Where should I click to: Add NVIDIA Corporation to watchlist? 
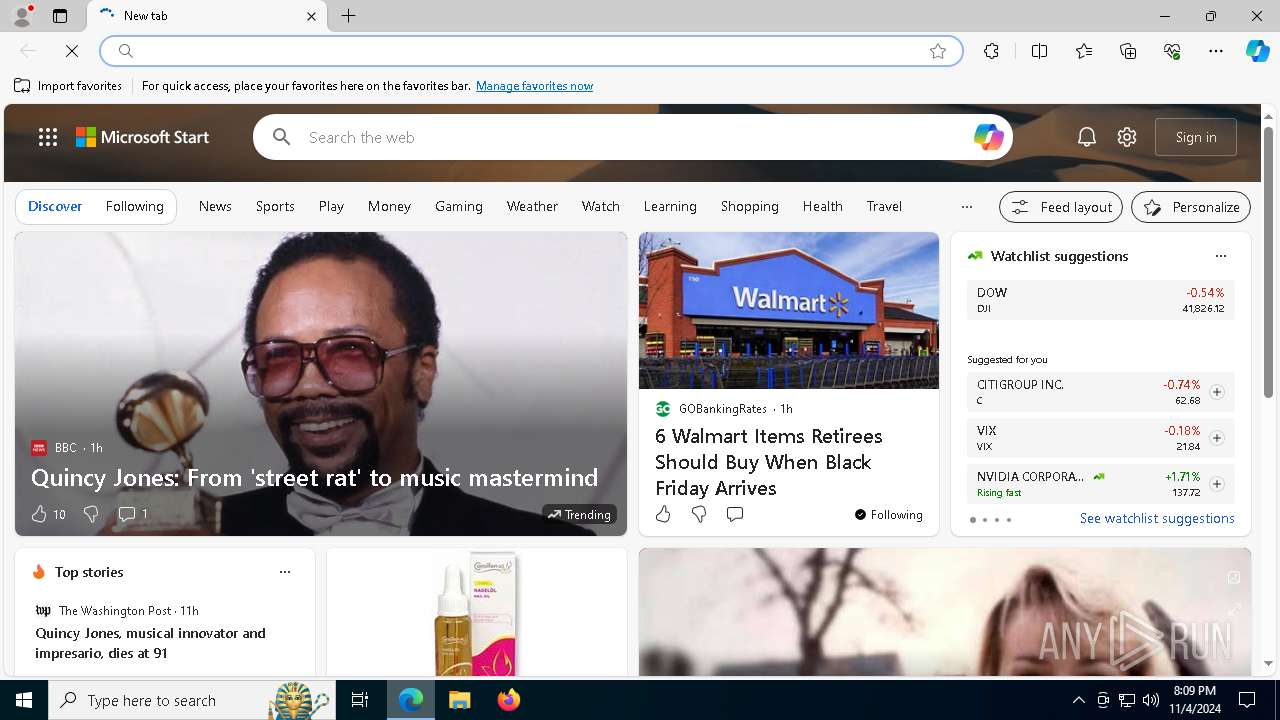[x=1217, y=484]
